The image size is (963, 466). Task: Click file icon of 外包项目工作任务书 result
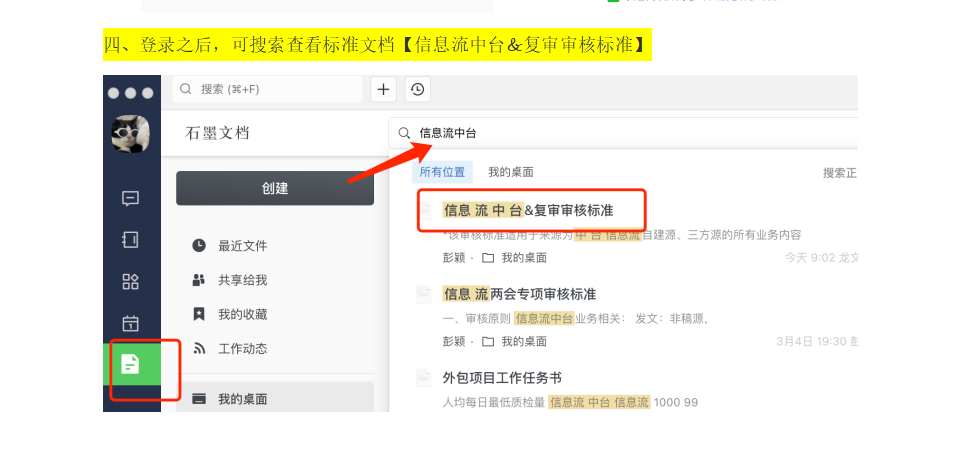424,378
